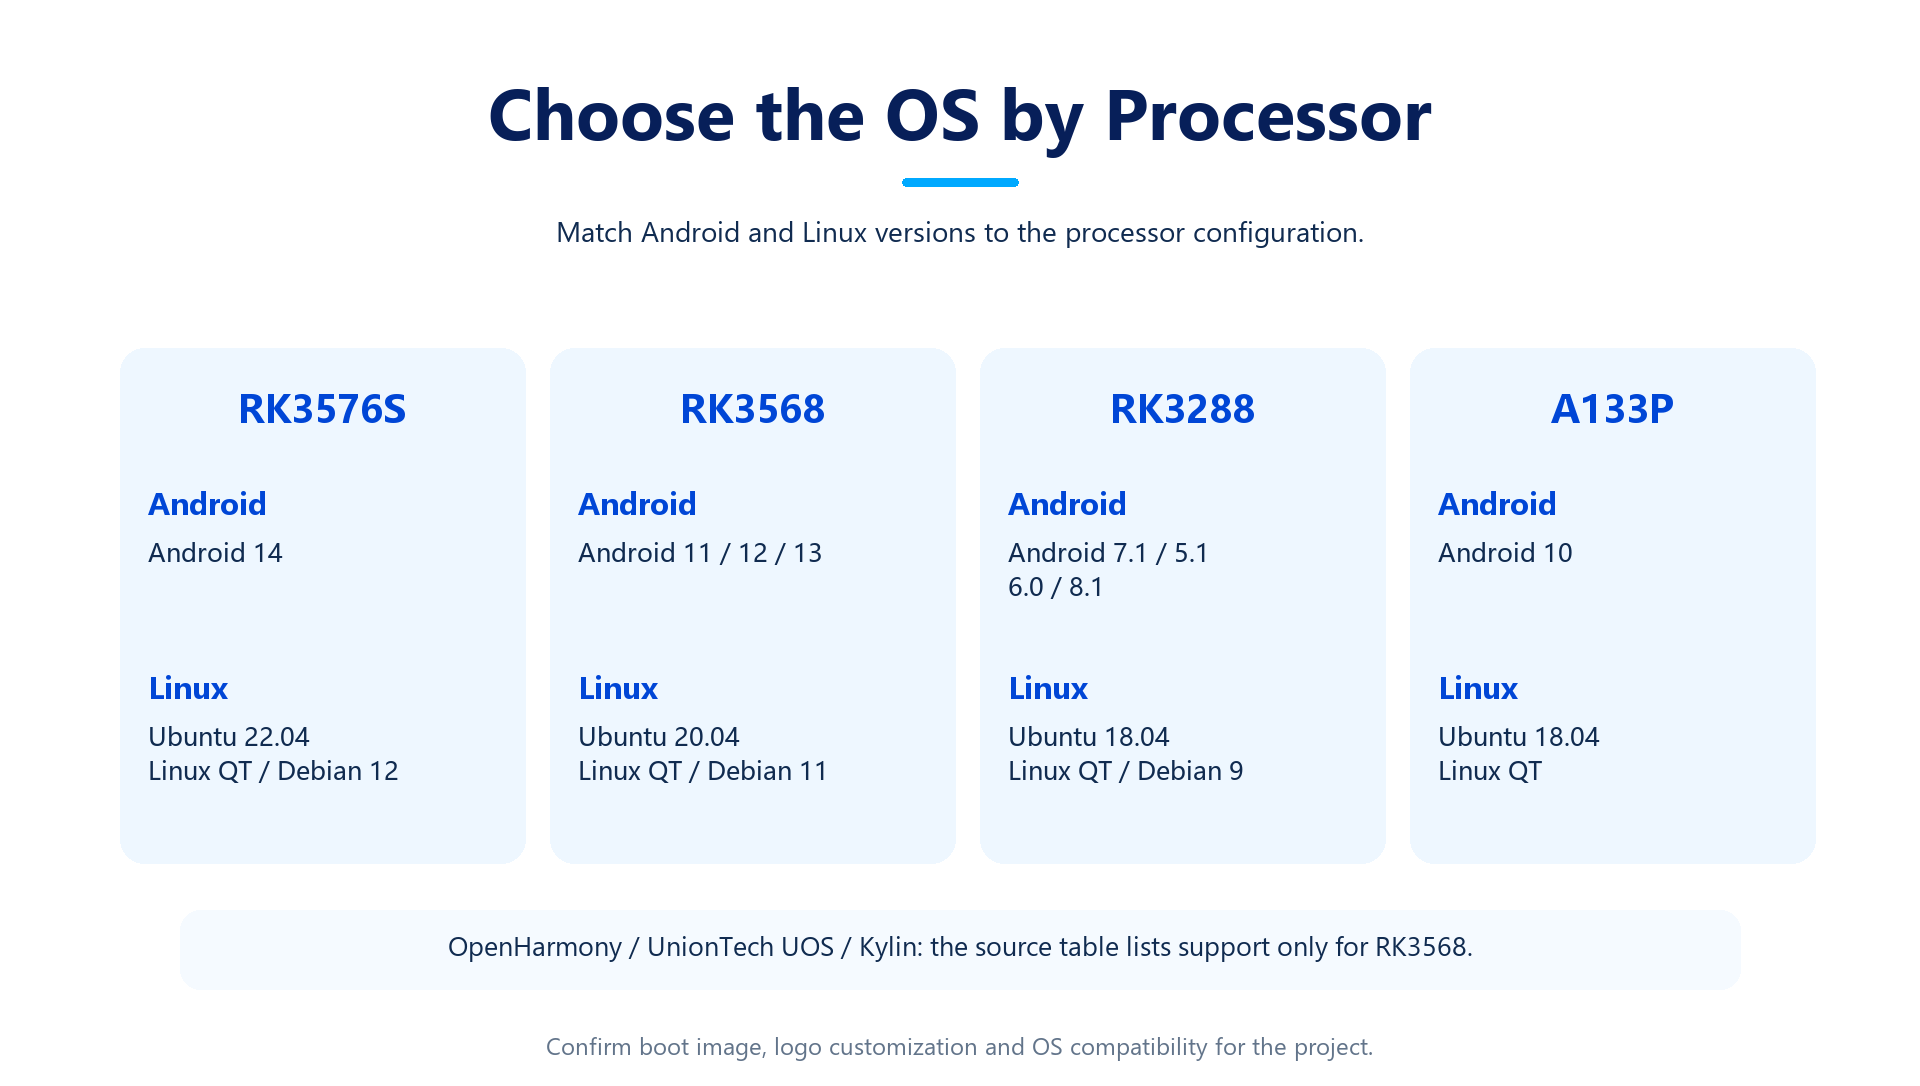Click the OpenHarmony / UnionTech UOS note banner

(960, 949)
